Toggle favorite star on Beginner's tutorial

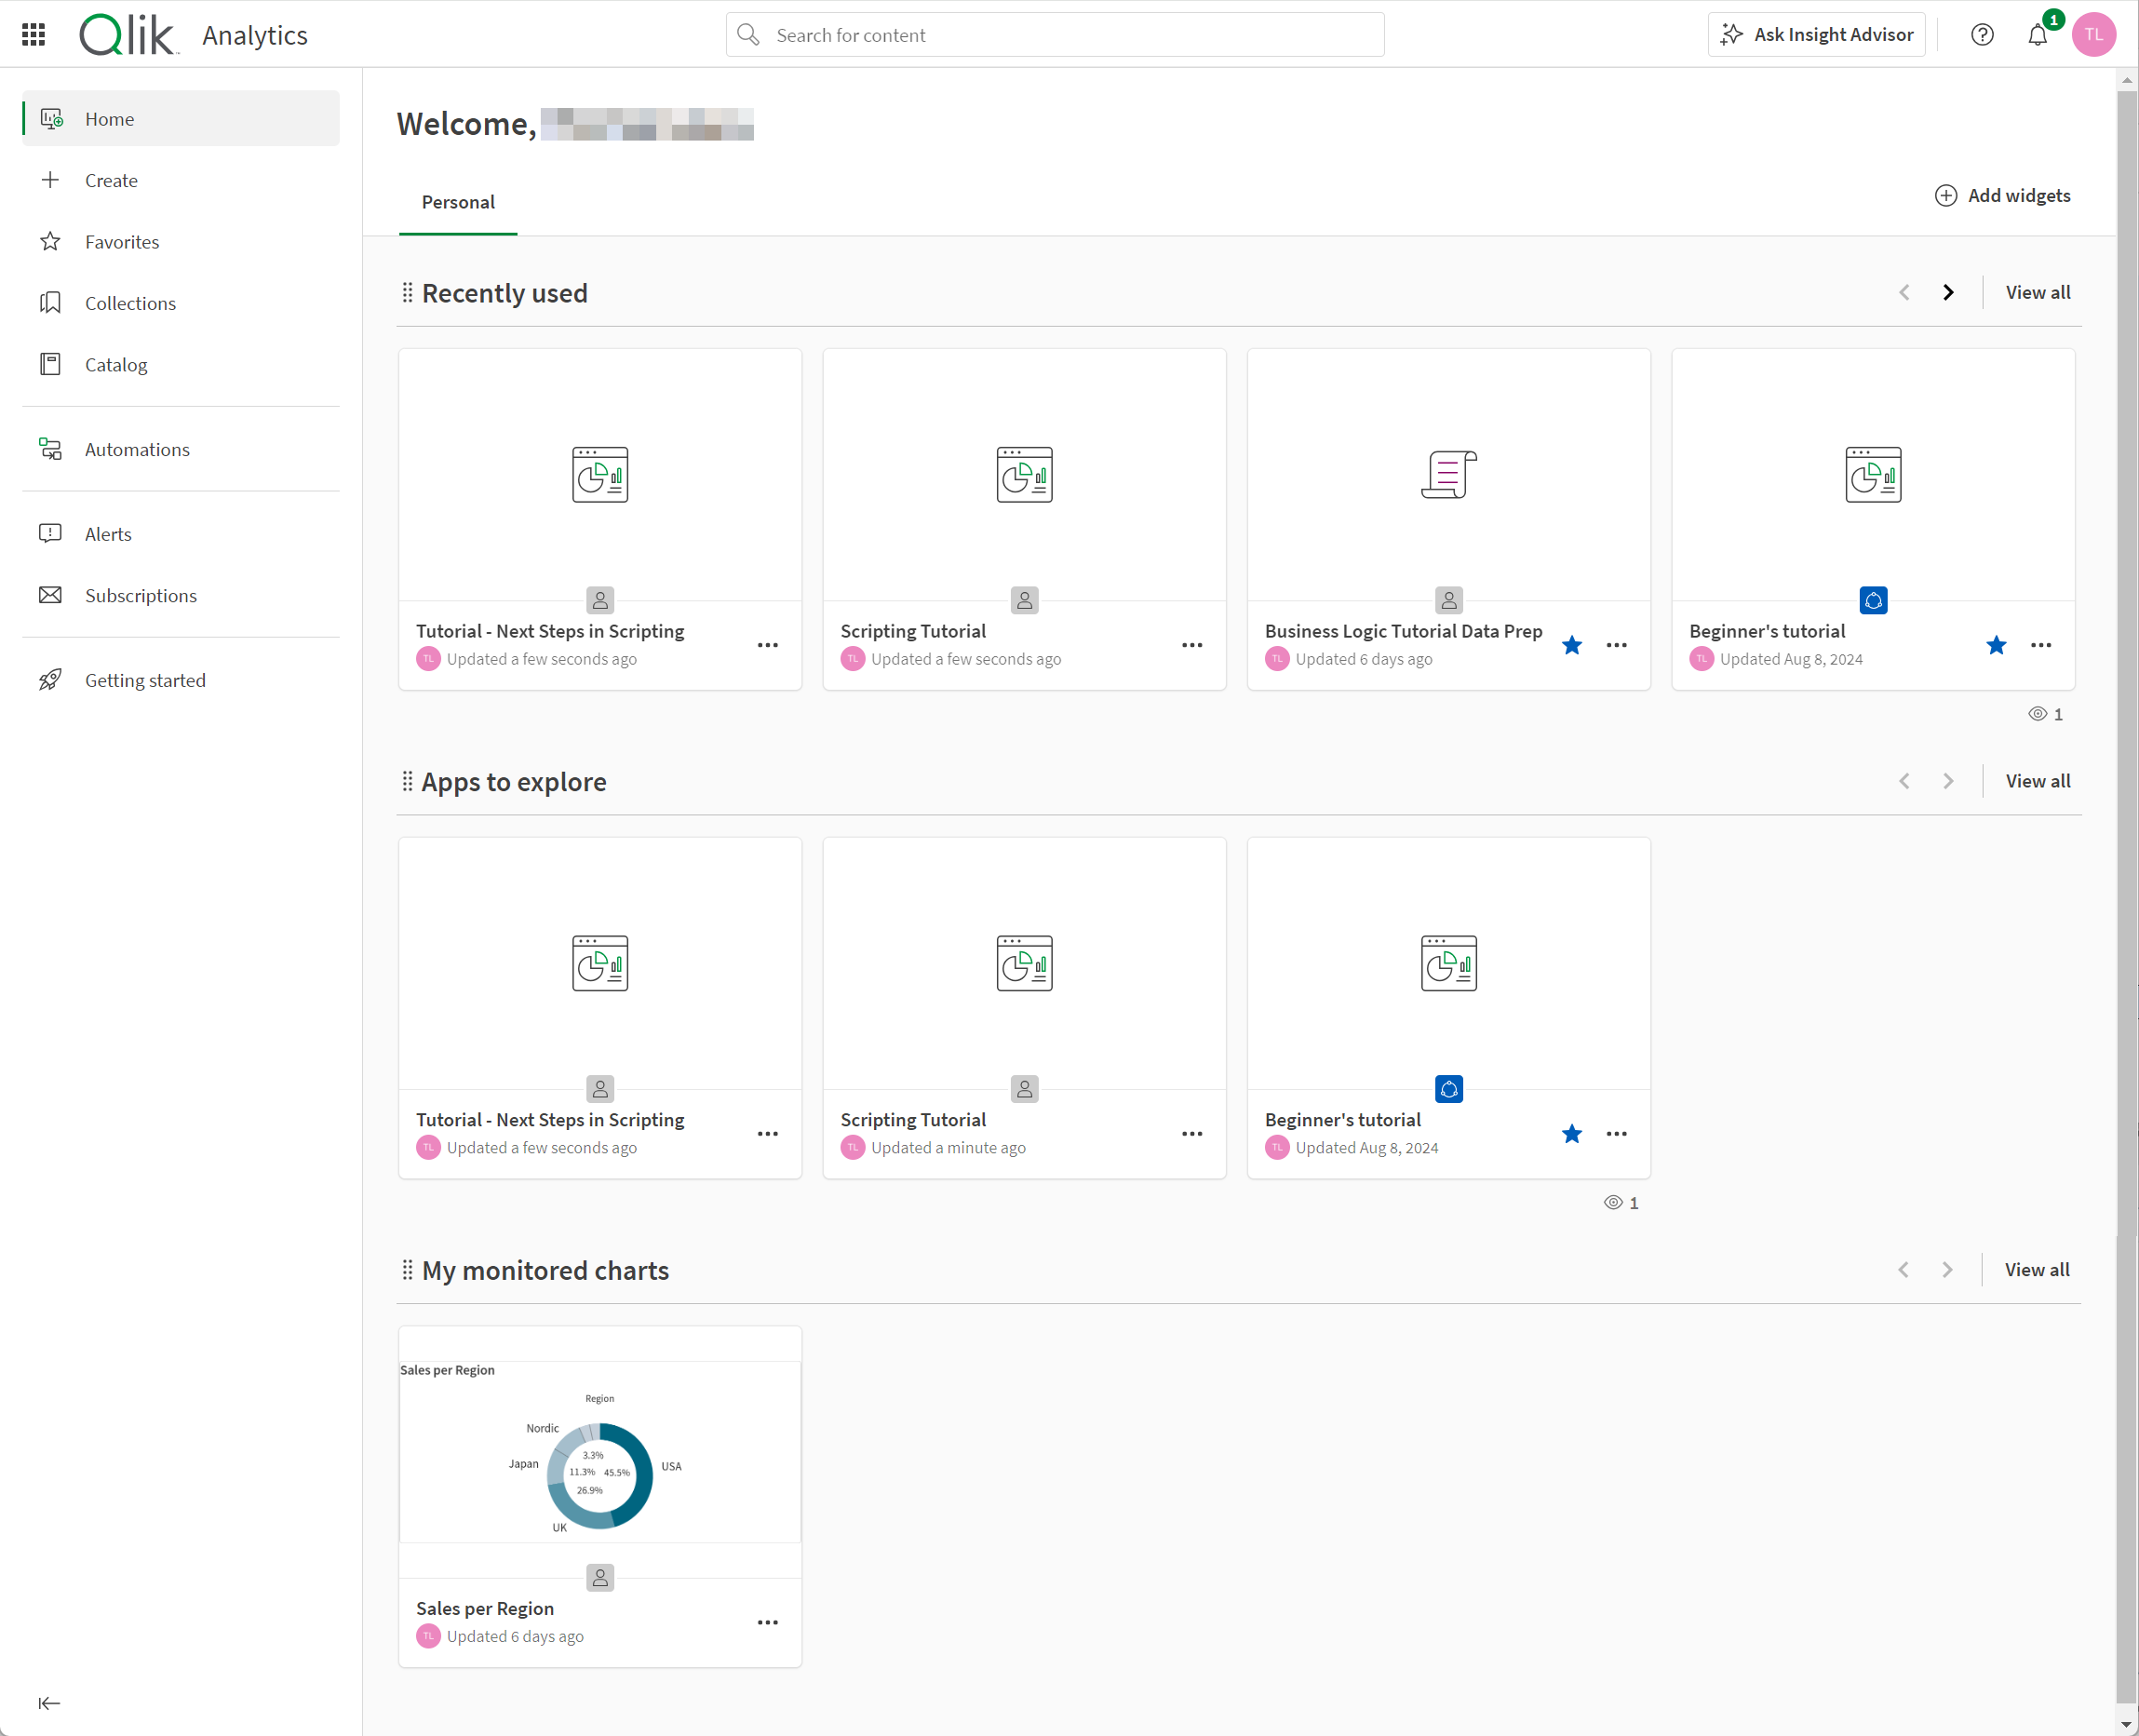[1996, 645]
